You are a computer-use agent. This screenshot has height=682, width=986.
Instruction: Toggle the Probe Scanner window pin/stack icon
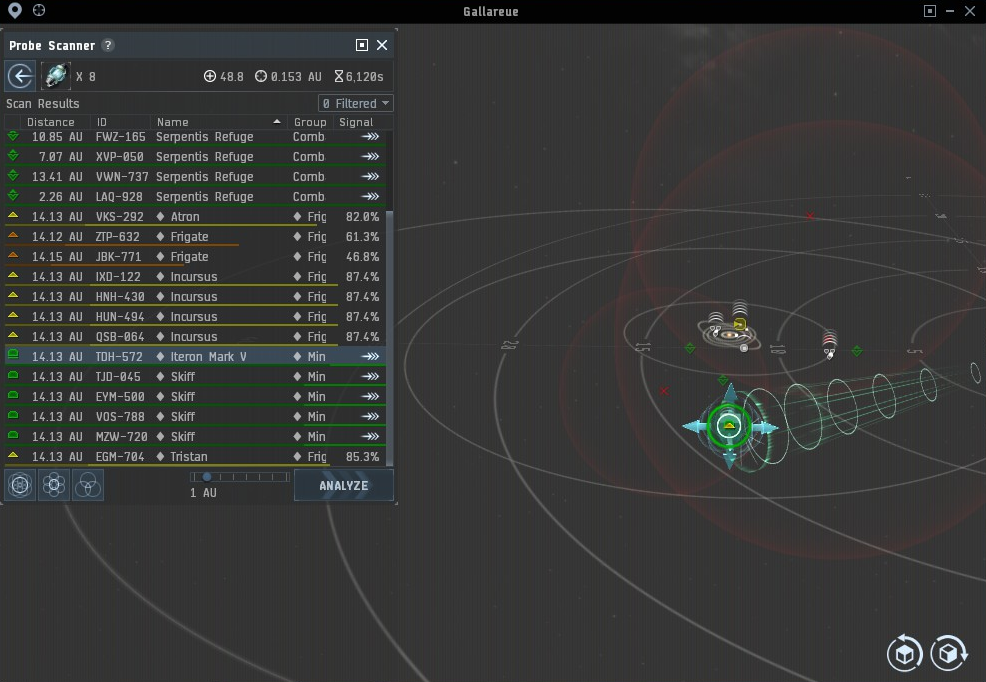click(x=362, y=45)
